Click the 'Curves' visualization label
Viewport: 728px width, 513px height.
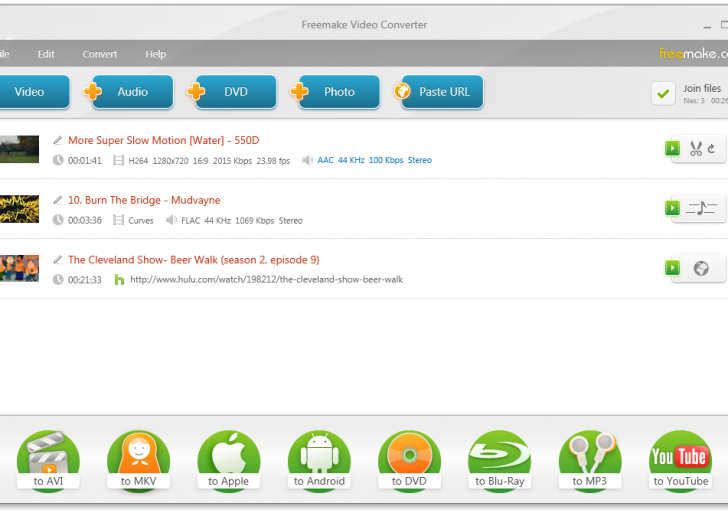tap(141, 221)
